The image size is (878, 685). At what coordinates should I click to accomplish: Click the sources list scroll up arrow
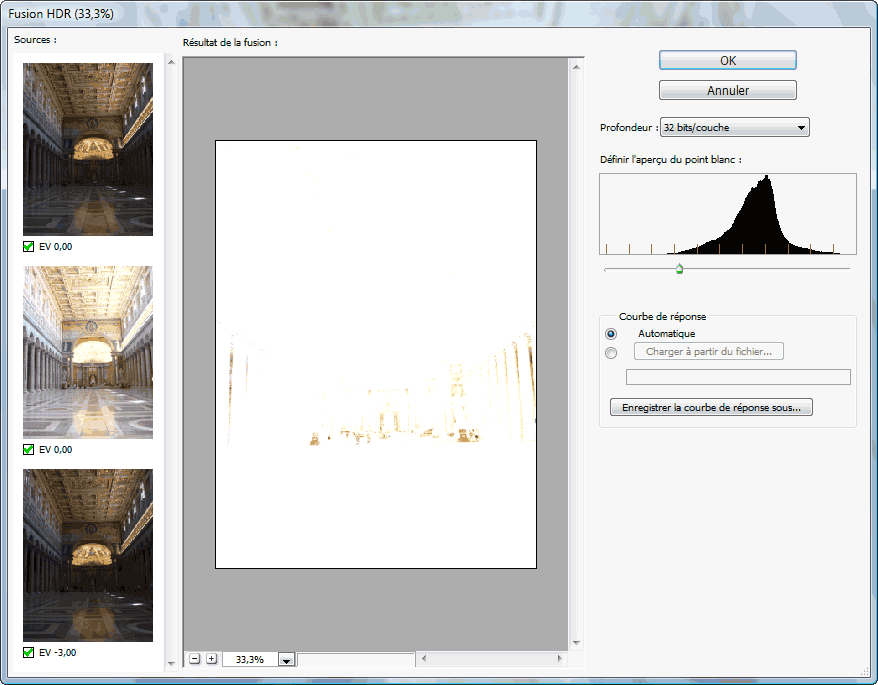tap(171, 62)
